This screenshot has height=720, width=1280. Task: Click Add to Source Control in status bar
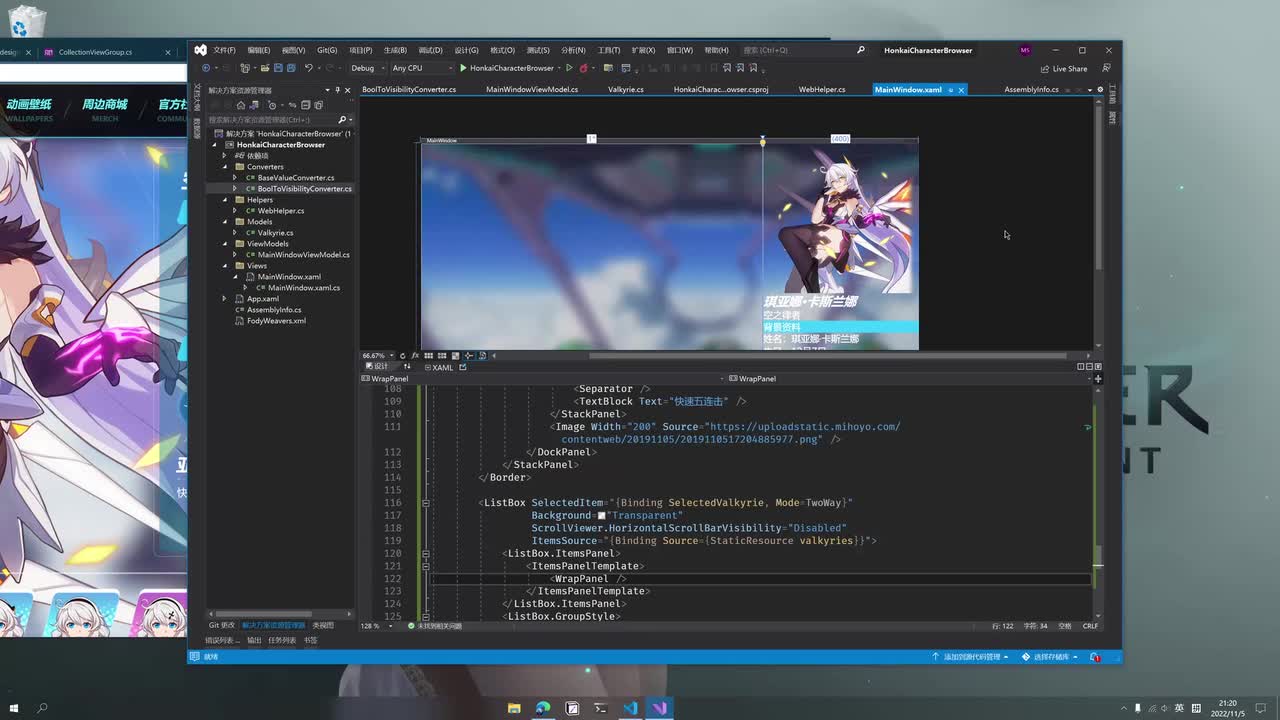(x=972, y=657)
